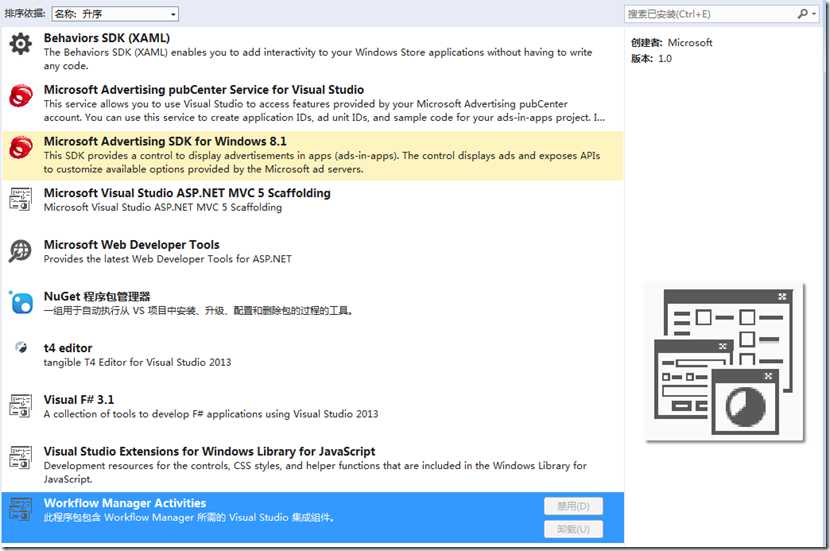
Task: Expand the search options arrow next to magnifier
Action: pyautogui.click(x=814, y=14)
